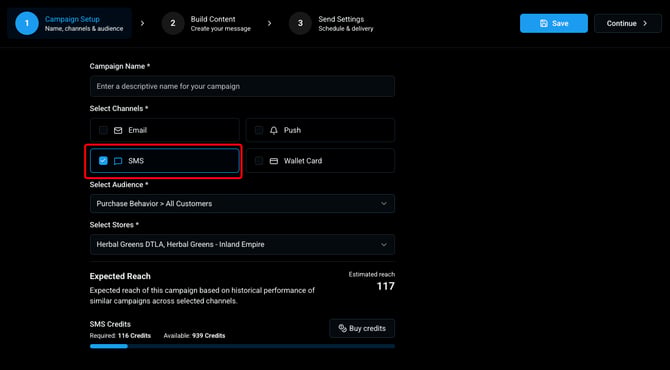Enable the Wallet Card channel checkbox
Image resolution: width=670 pixels, height=370 pixels.
[259, 161]
